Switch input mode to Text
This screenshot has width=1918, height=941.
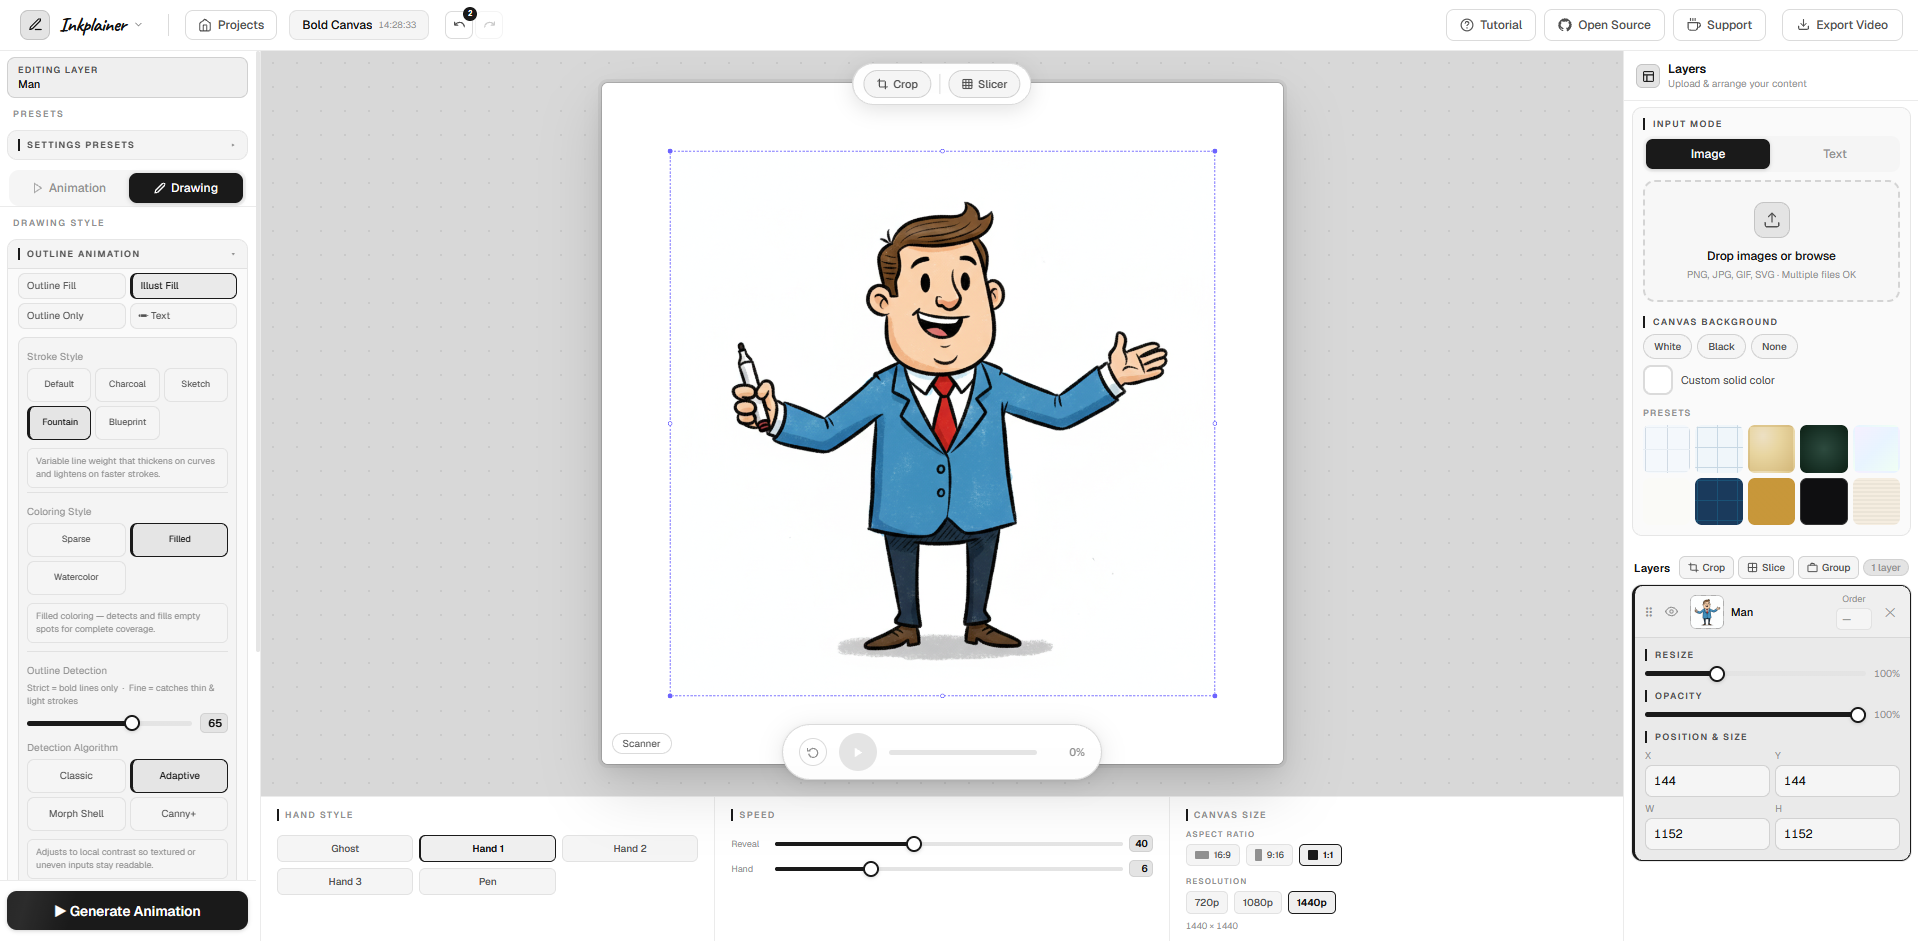tap(1834, 154)
